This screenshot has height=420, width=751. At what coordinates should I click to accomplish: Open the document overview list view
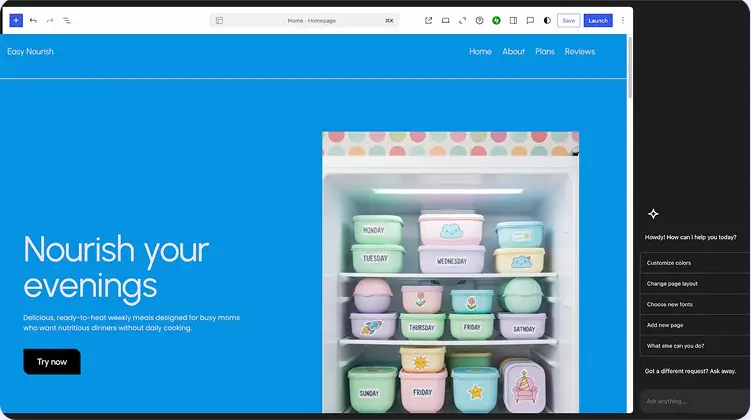67,20
